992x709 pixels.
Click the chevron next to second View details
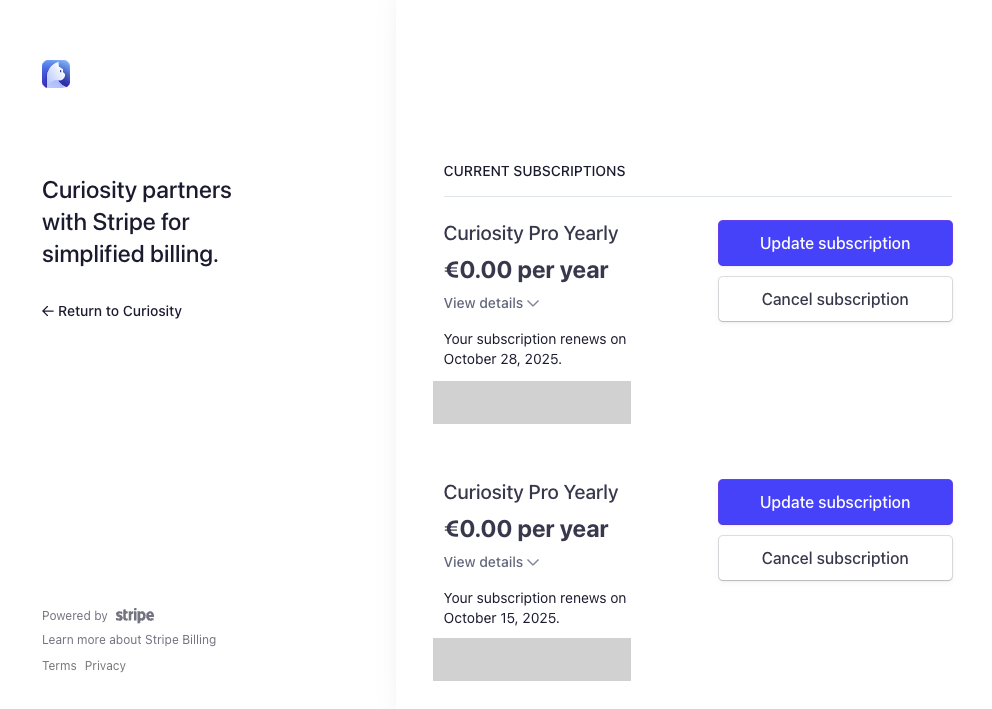point(534,562)
